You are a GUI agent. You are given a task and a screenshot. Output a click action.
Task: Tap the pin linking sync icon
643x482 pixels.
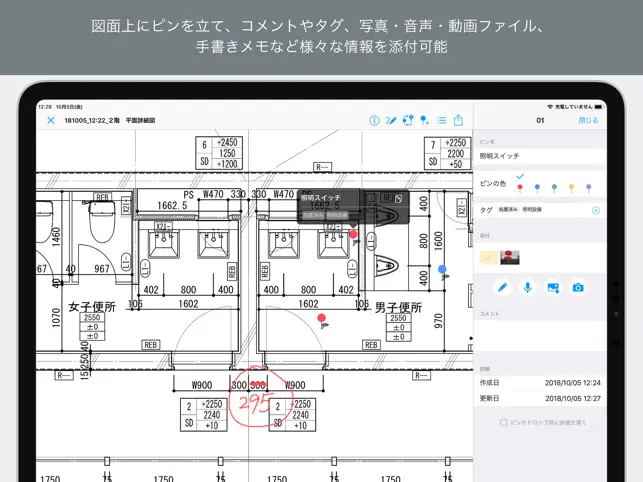point(408,120)
